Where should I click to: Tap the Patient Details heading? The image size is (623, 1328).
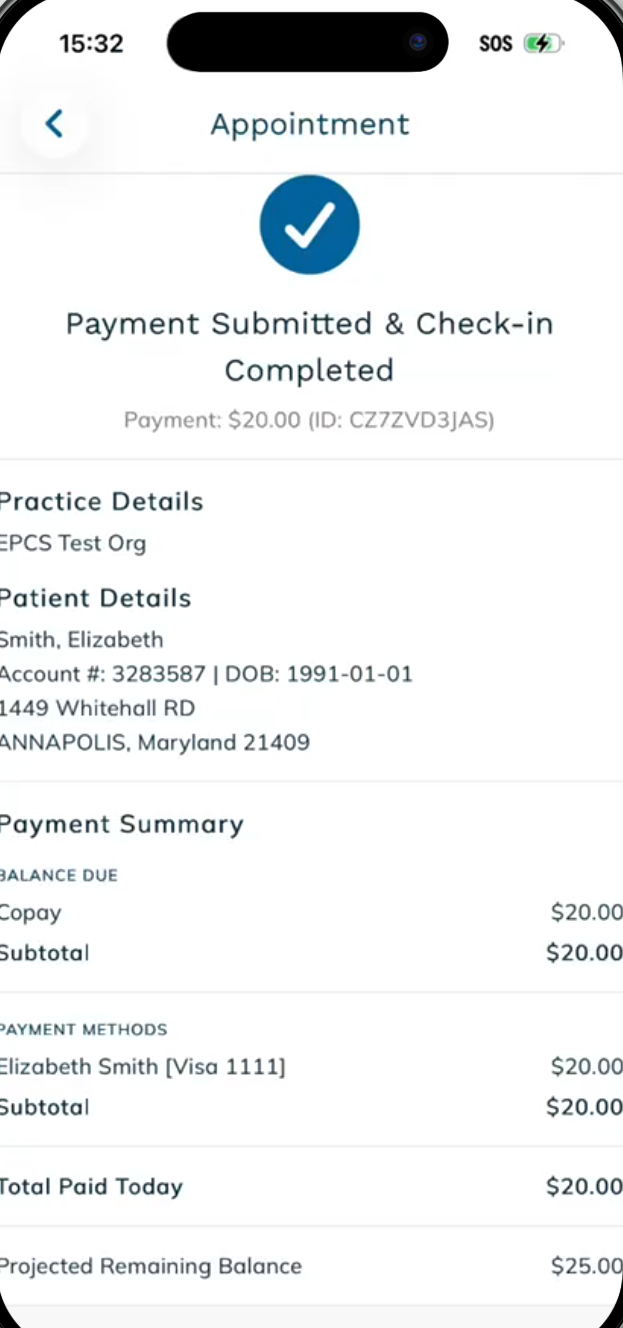point(95,598)
